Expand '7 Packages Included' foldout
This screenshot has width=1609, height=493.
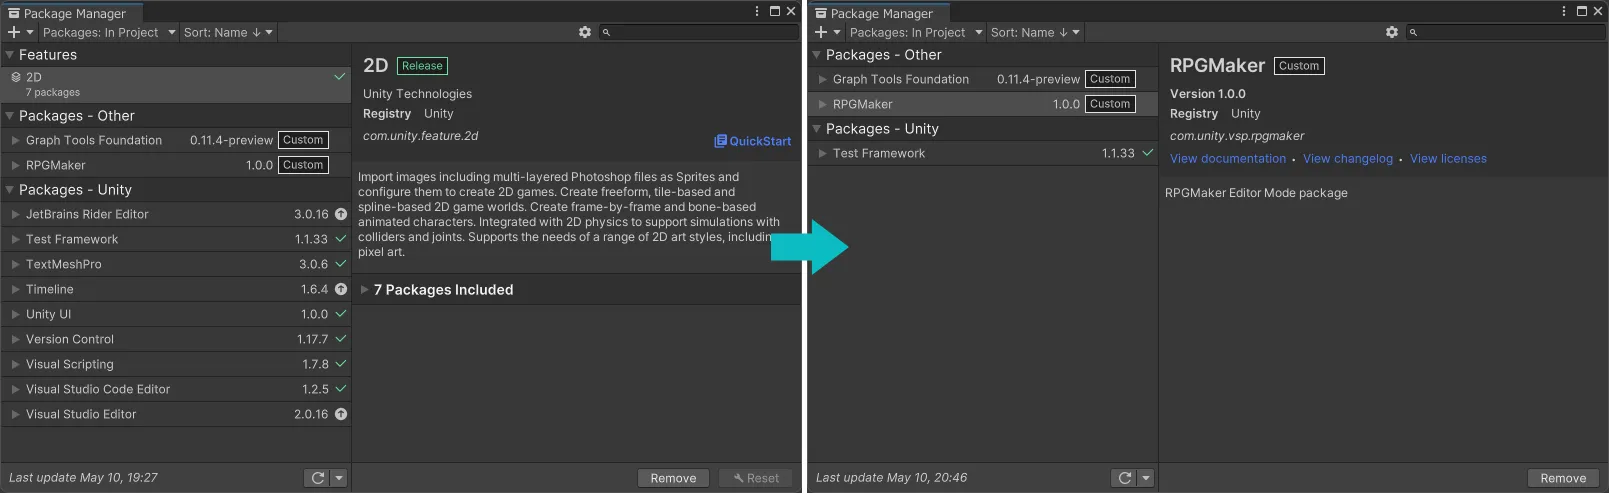[x=365, y=290]
